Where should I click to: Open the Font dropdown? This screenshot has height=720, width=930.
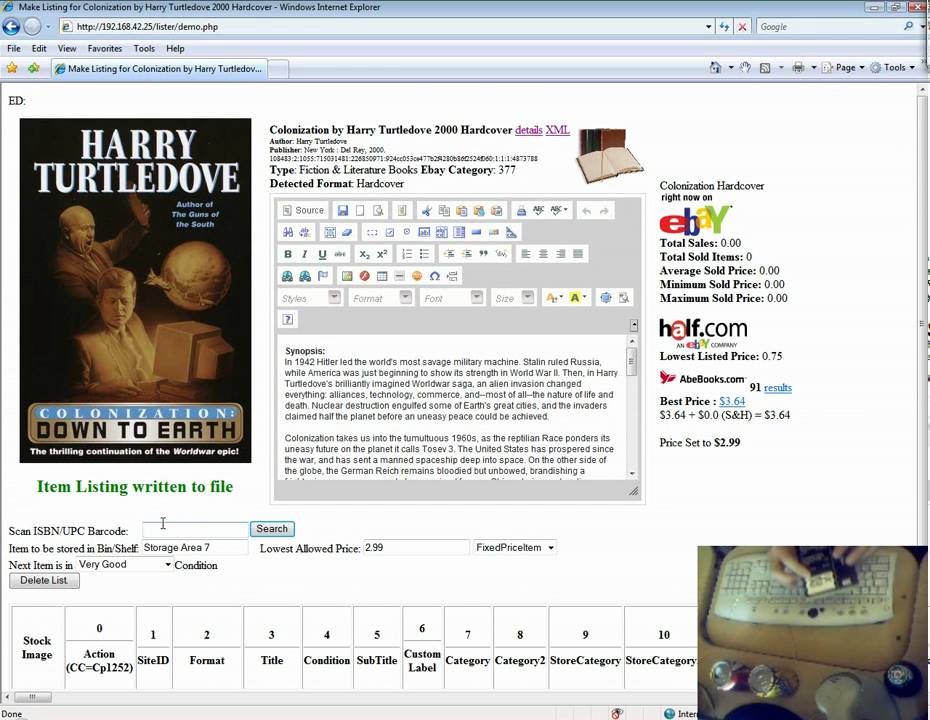coord(452,298)
